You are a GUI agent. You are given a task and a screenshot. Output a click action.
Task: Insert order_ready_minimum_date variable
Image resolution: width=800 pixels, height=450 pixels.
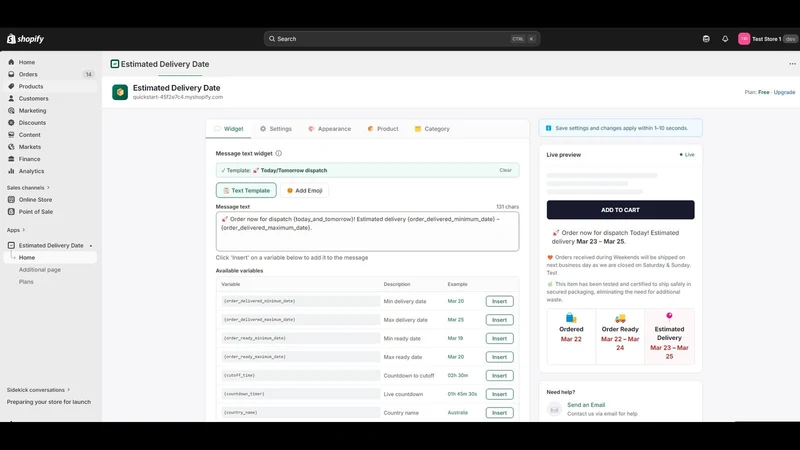point(499,339)
